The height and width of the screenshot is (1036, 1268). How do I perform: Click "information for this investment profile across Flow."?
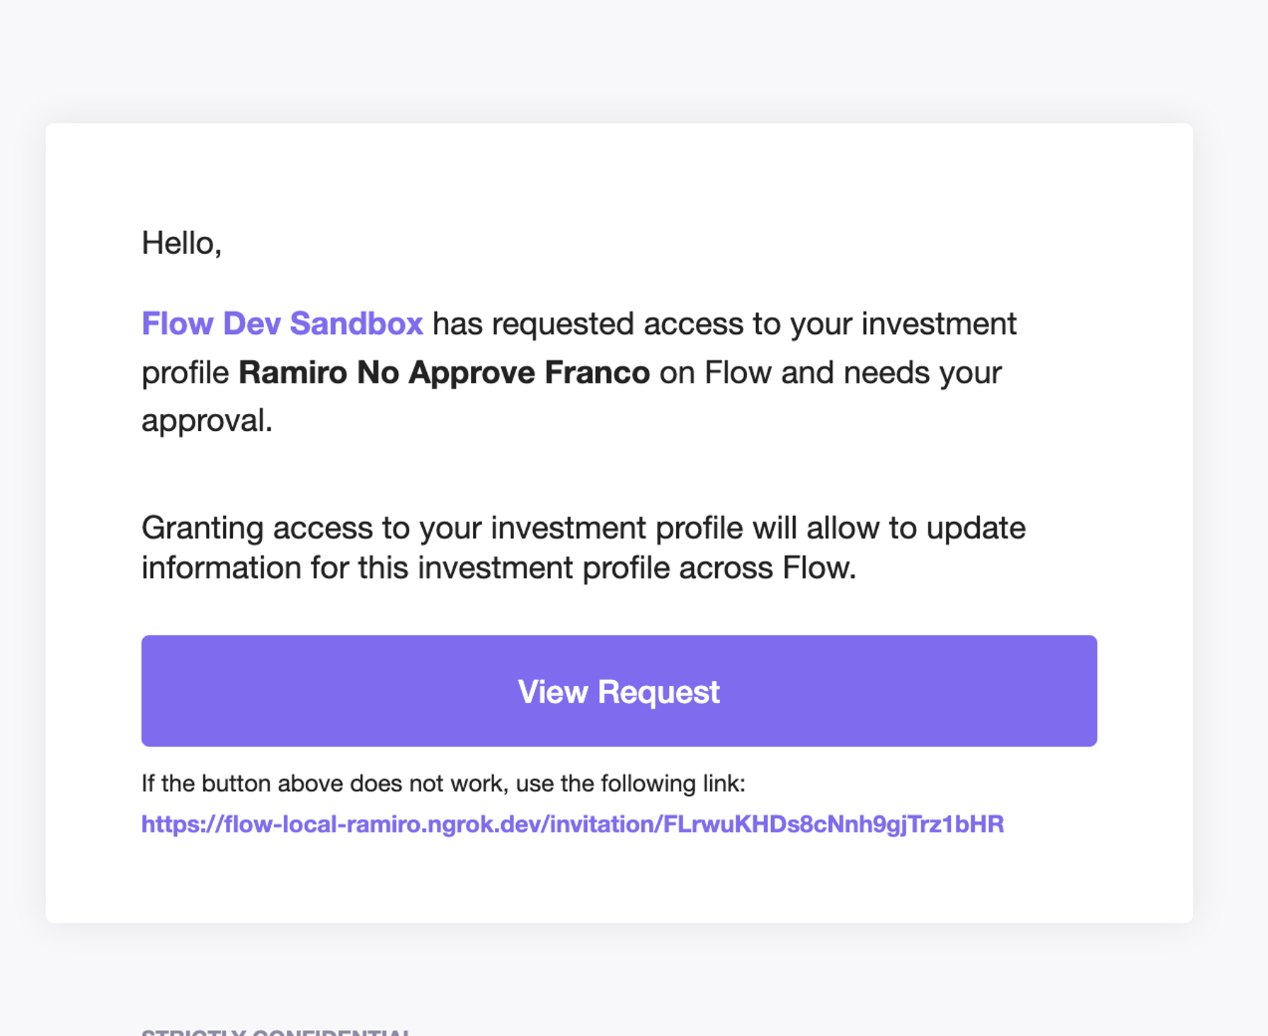(x=498, y=568)
